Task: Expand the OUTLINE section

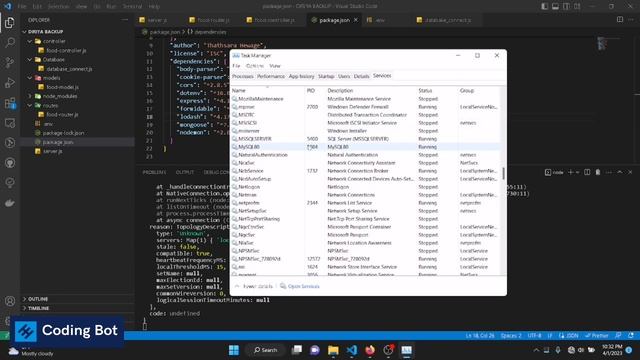Action: tap(38, 299)
